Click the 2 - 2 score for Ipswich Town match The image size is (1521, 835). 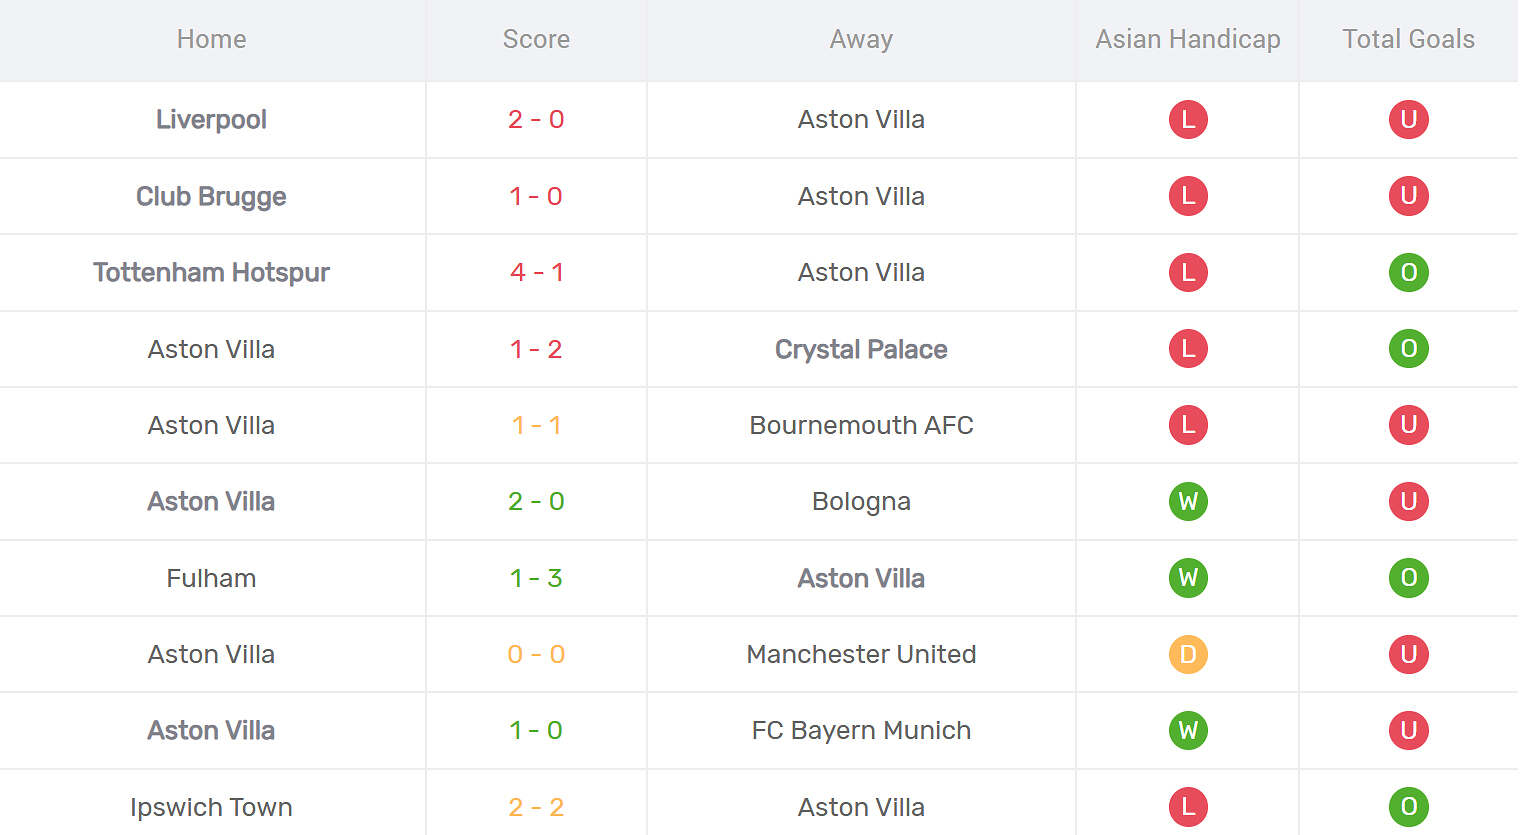coord(536,807)
